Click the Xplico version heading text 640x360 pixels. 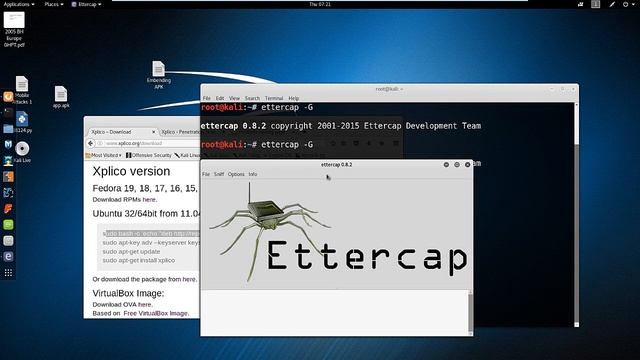pos(131,171)
